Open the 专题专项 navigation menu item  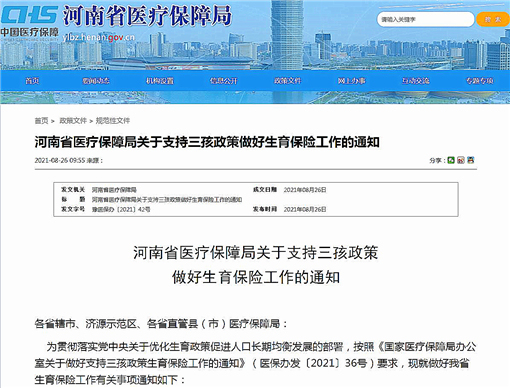(x=479, y=81)
